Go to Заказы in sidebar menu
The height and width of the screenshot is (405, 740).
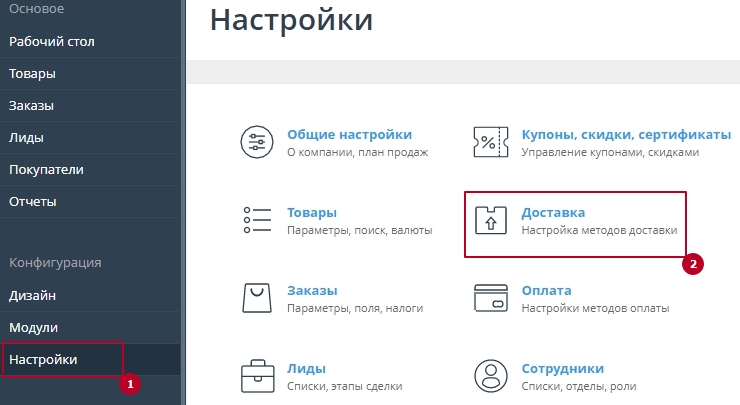[x=31, y=106]
